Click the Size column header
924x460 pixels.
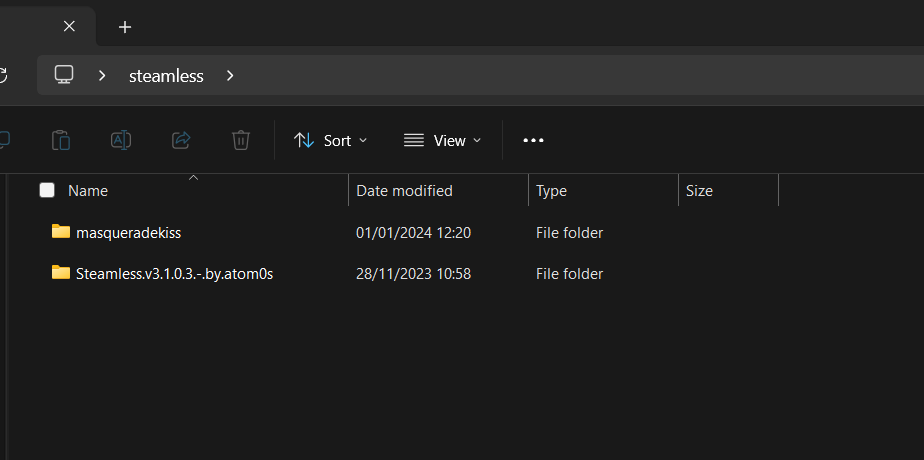click(x=728, y=190)
